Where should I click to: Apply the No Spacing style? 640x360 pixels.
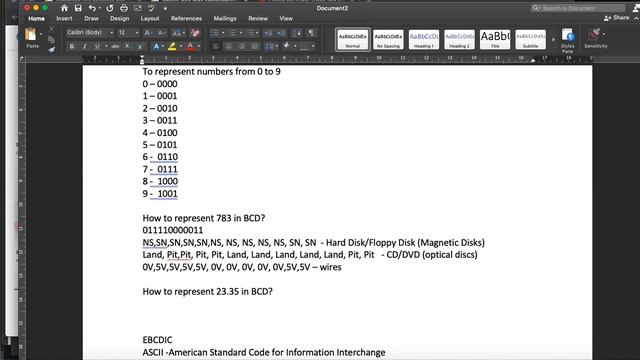click(x=388, y=40)
